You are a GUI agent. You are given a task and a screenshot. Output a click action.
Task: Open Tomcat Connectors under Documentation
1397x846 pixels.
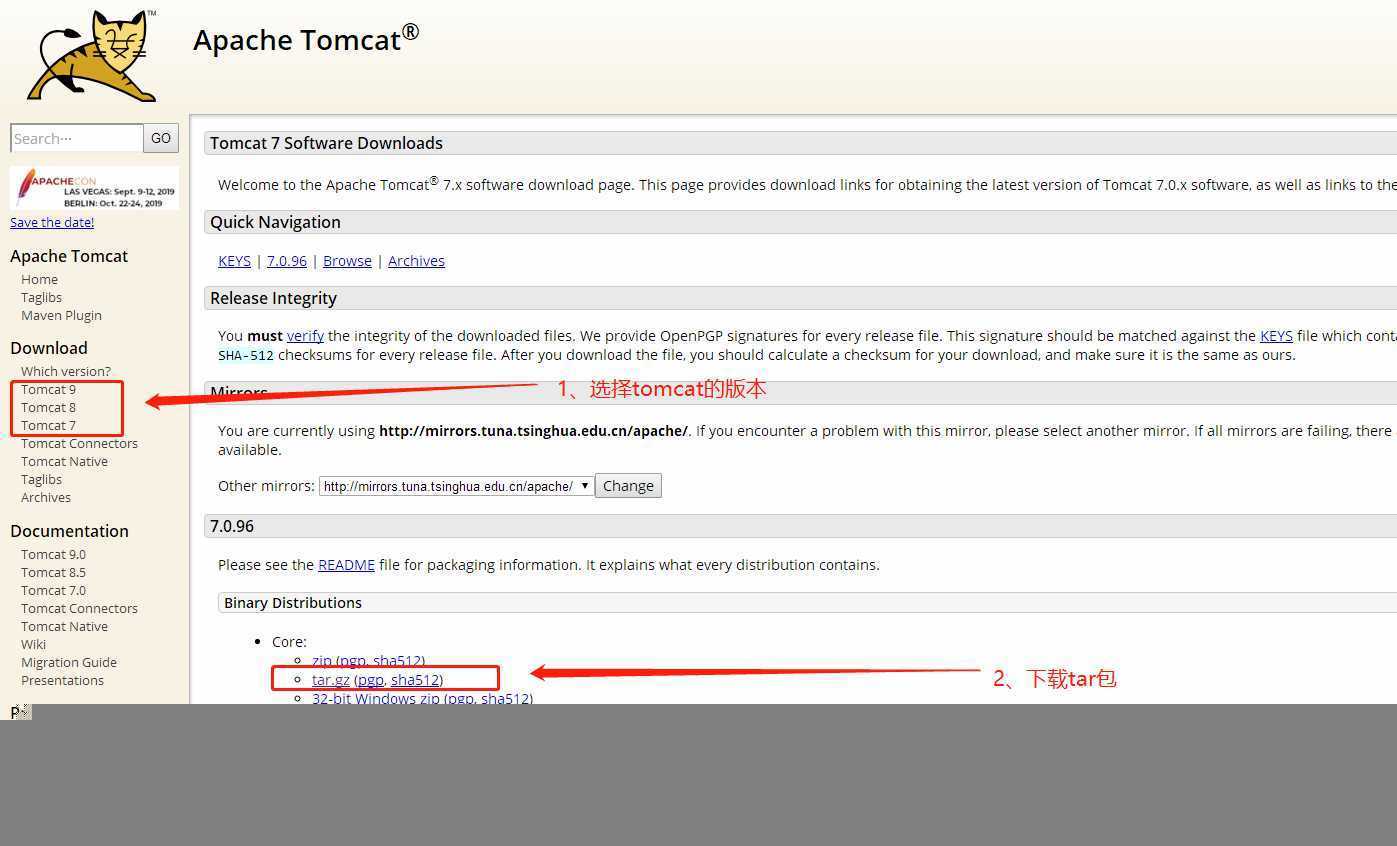(79, 608)
